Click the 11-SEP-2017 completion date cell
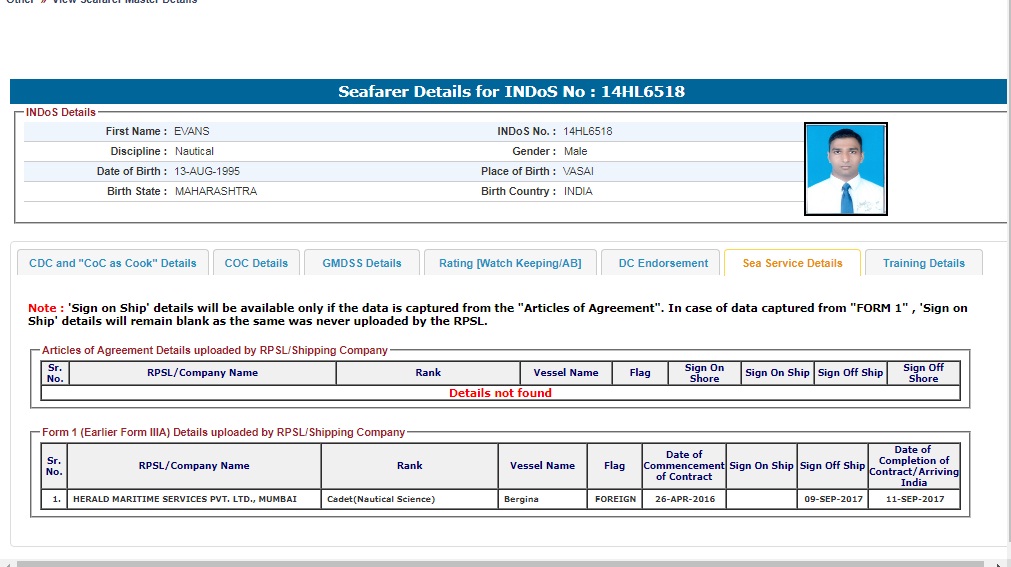1011x567 pixels. (913, 499)
